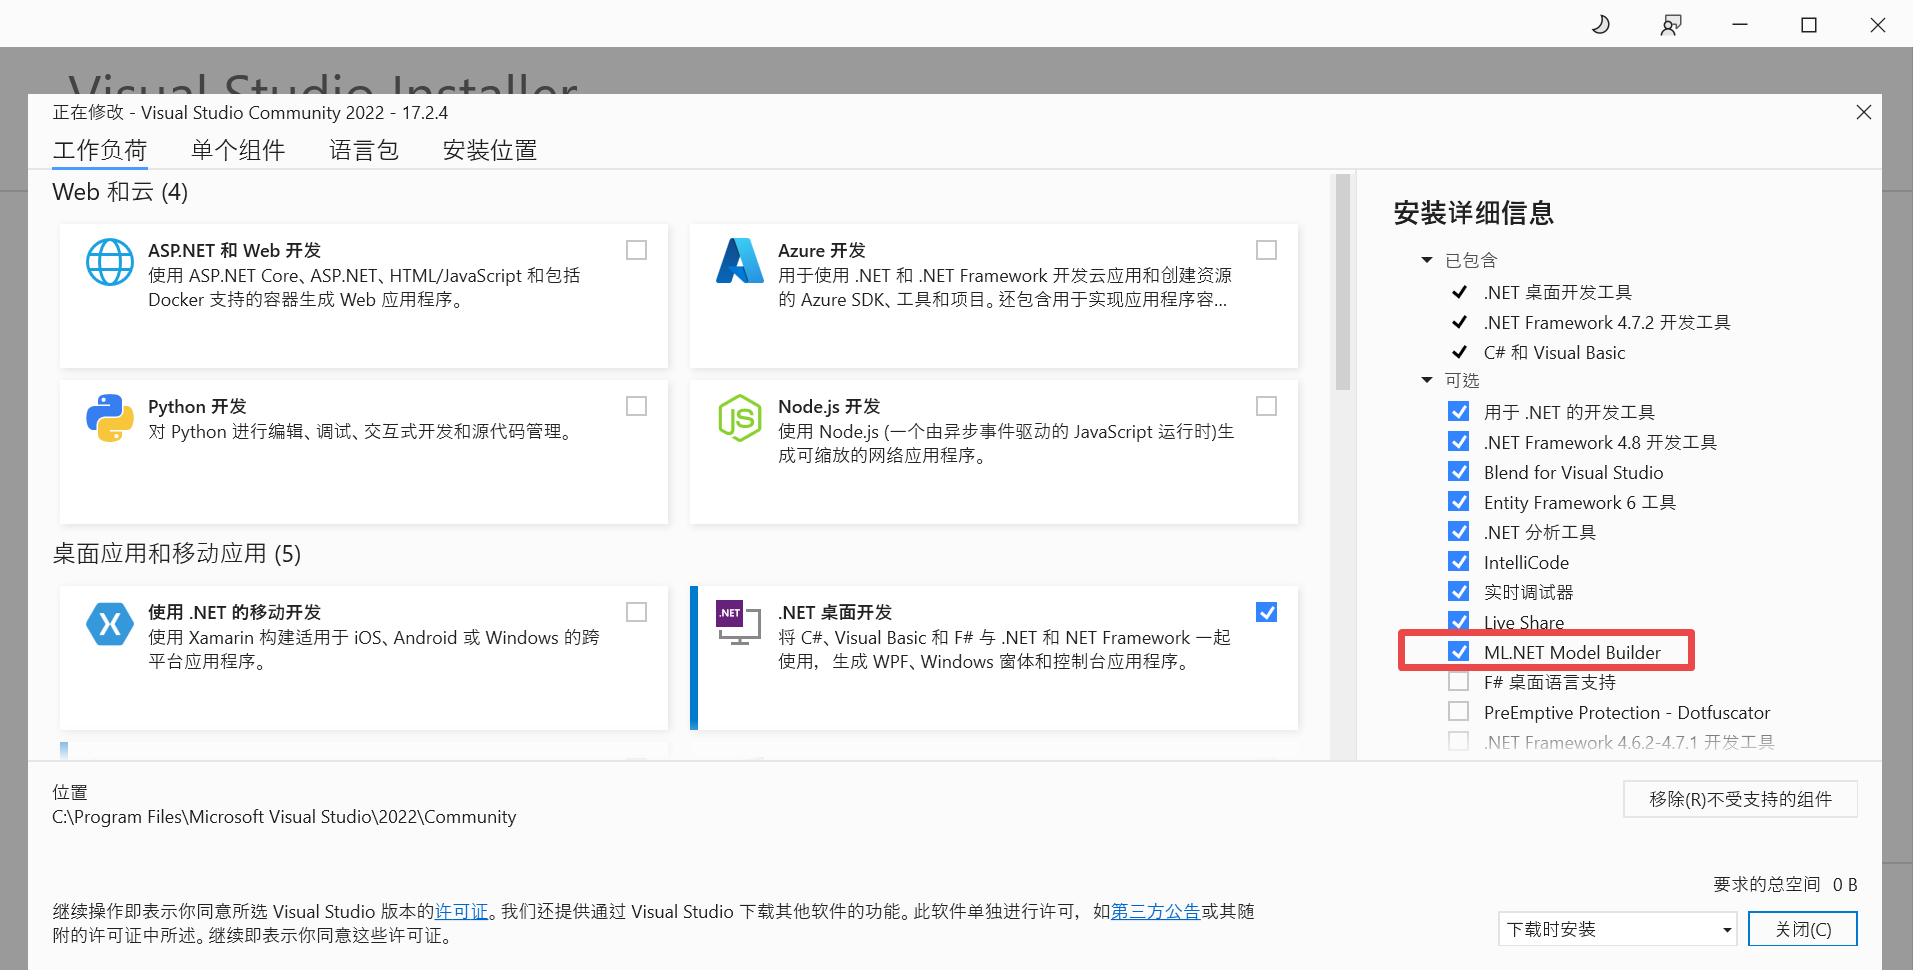Click the Xamarin mobile development icon
The height and width of the screenshot is (970, 1913).
[109, 624]
